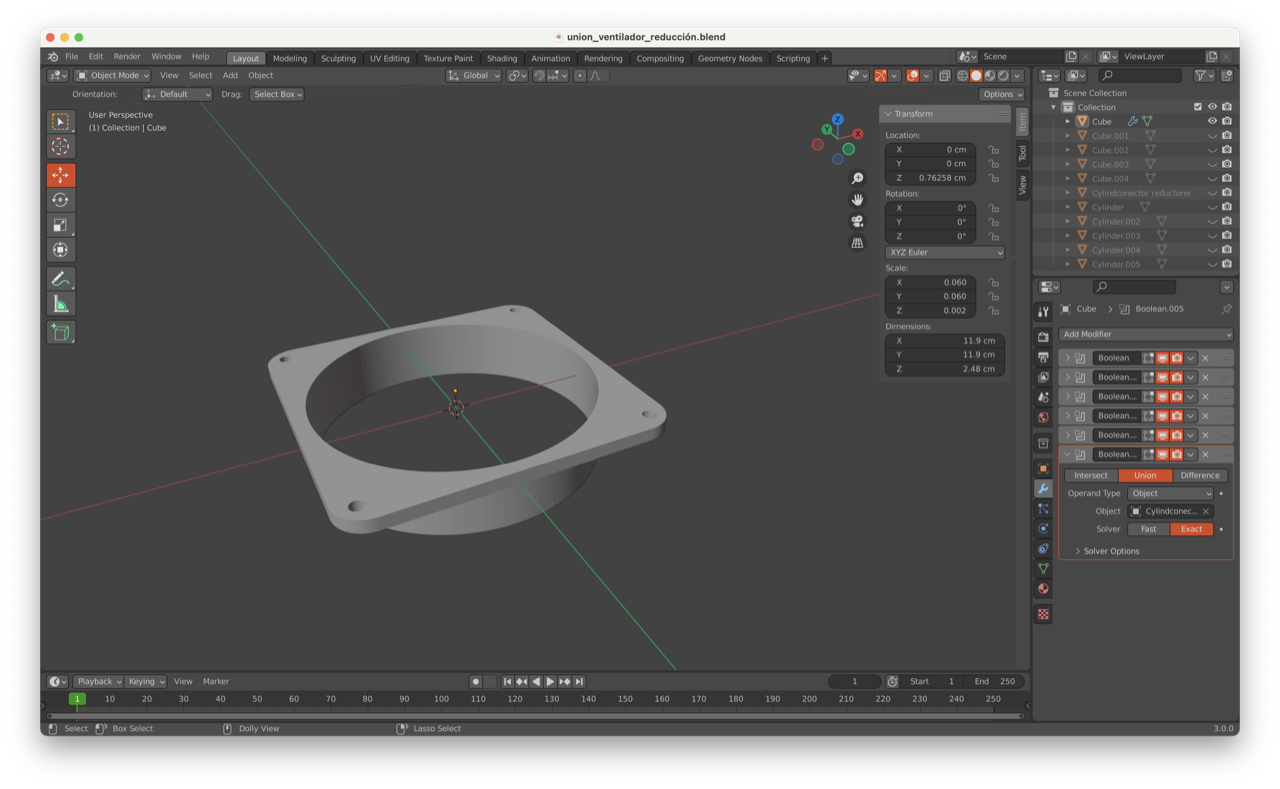Viewport: 1280px width, 789px height.
Task: Activate the Measure ruler tool
Action: pyautogui.click(x=60, y=304)
